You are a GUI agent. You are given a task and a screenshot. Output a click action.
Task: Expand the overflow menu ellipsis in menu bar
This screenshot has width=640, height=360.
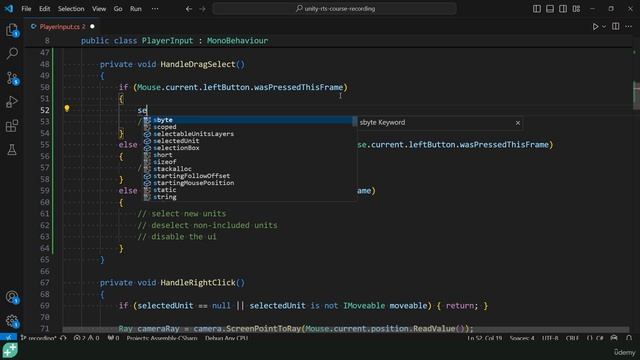coord(155,9)
